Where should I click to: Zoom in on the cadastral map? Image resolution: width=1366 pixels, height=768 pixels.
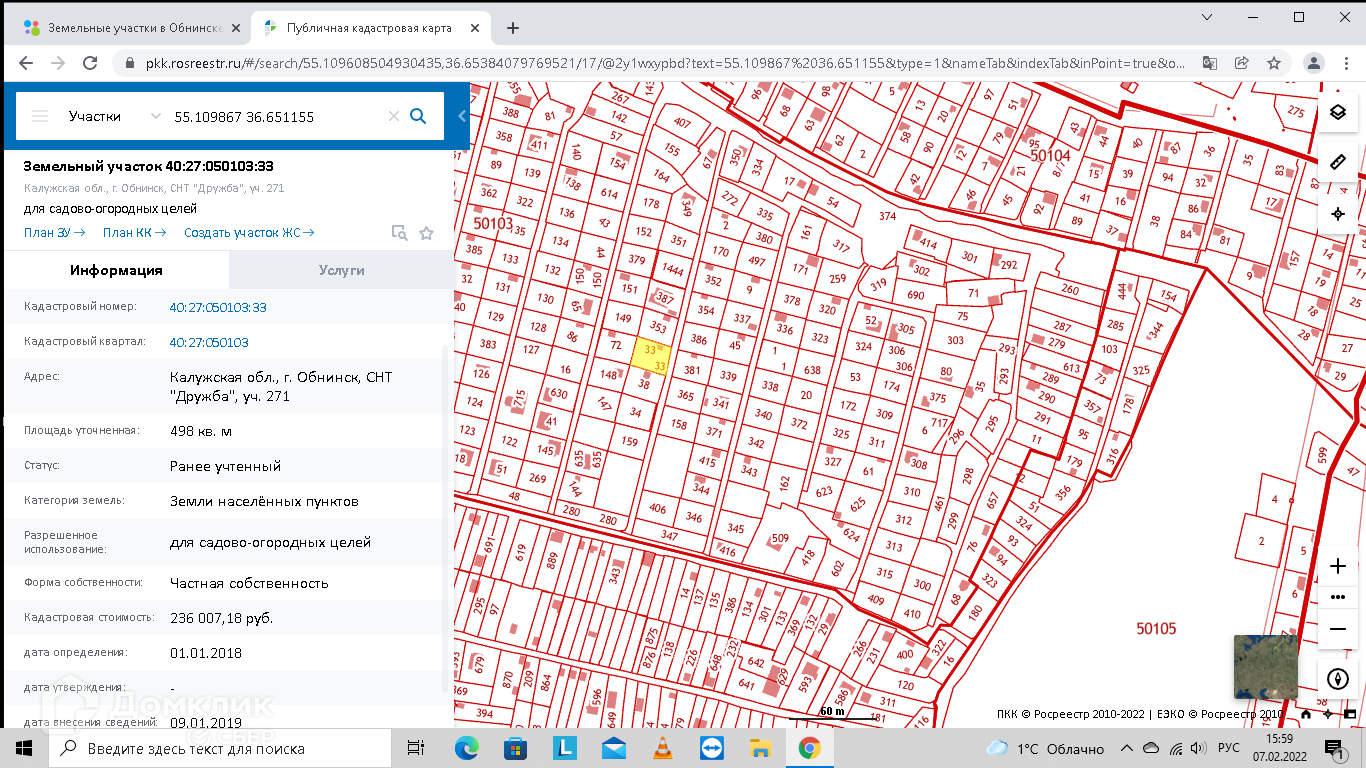pyautogui.click(x=1338, y=566)
